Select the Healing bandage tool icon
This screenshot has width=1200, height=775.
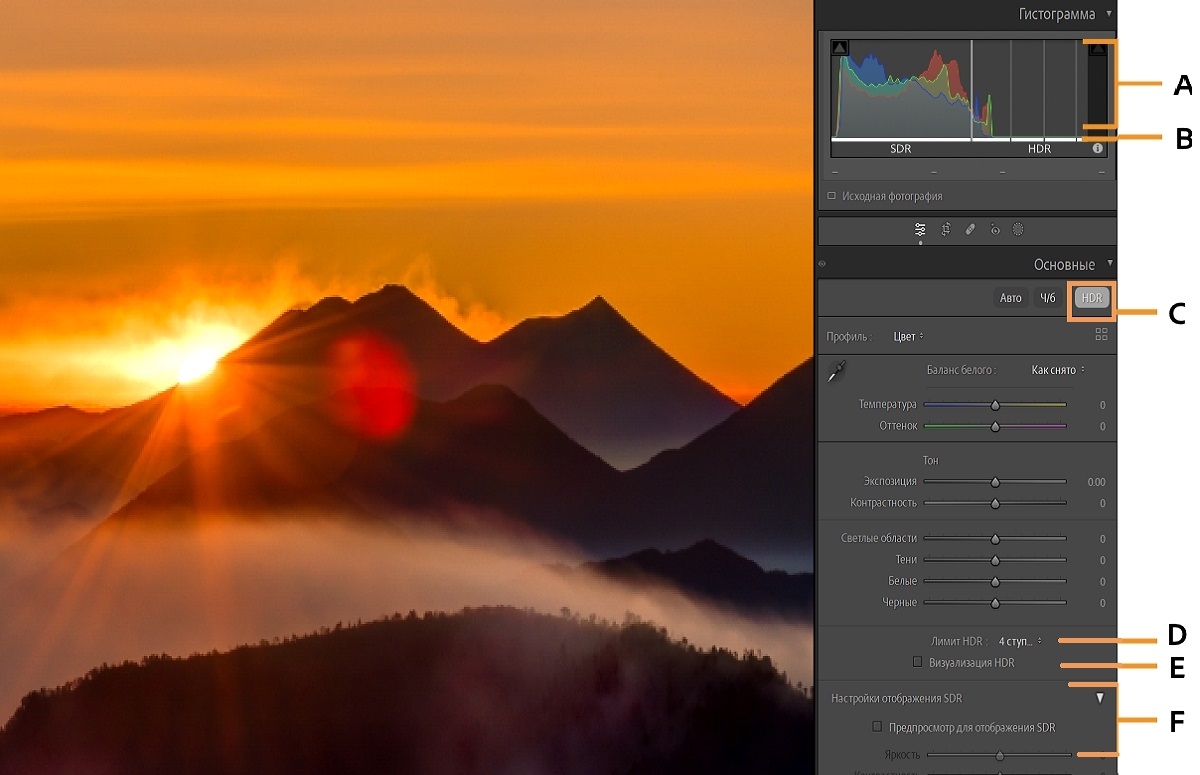coord(970,229)
